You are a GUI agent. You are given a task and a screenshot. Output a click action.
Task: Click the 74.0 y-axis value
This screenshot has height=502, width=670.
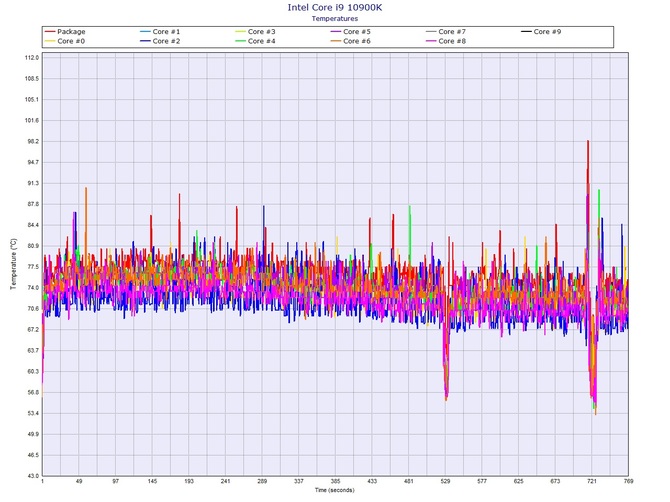[x=33, y=288]
